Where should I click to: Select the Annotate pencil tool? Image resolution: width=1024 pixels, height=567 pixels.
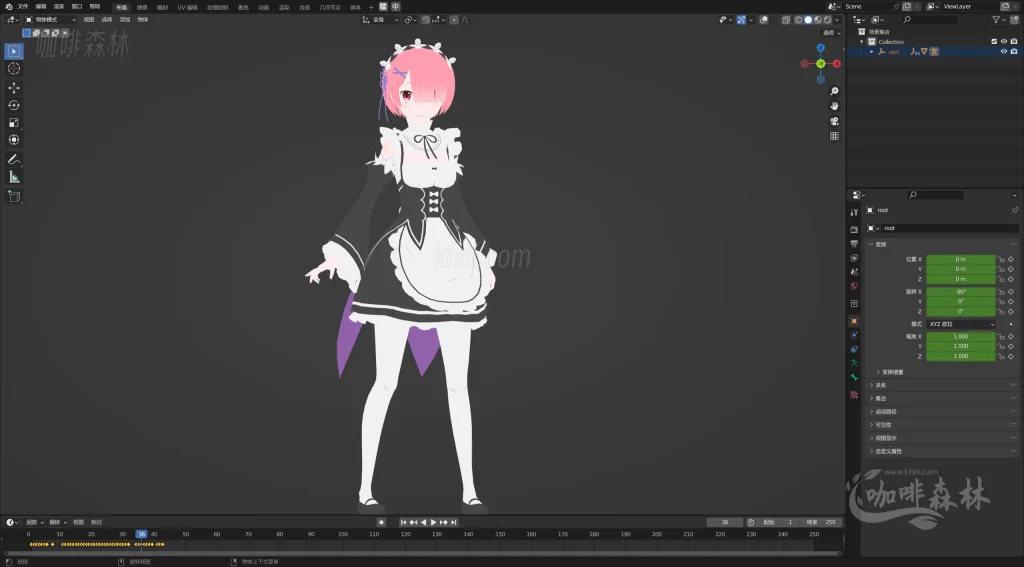pos(14,159)
